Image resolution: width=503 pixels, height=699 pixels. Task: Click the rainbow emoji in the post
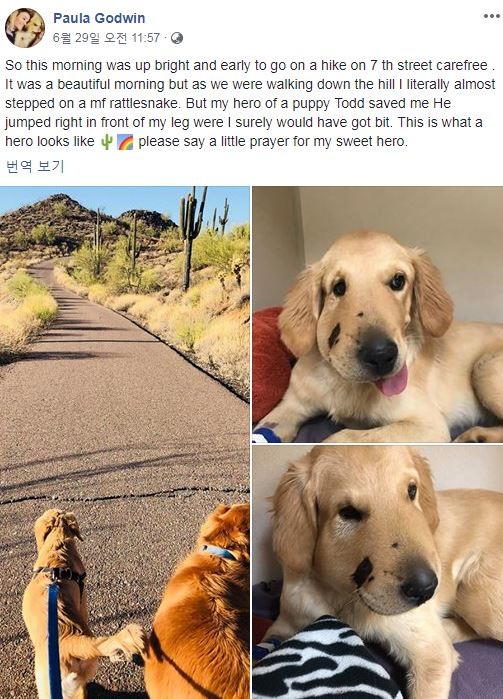pos(125,142)
